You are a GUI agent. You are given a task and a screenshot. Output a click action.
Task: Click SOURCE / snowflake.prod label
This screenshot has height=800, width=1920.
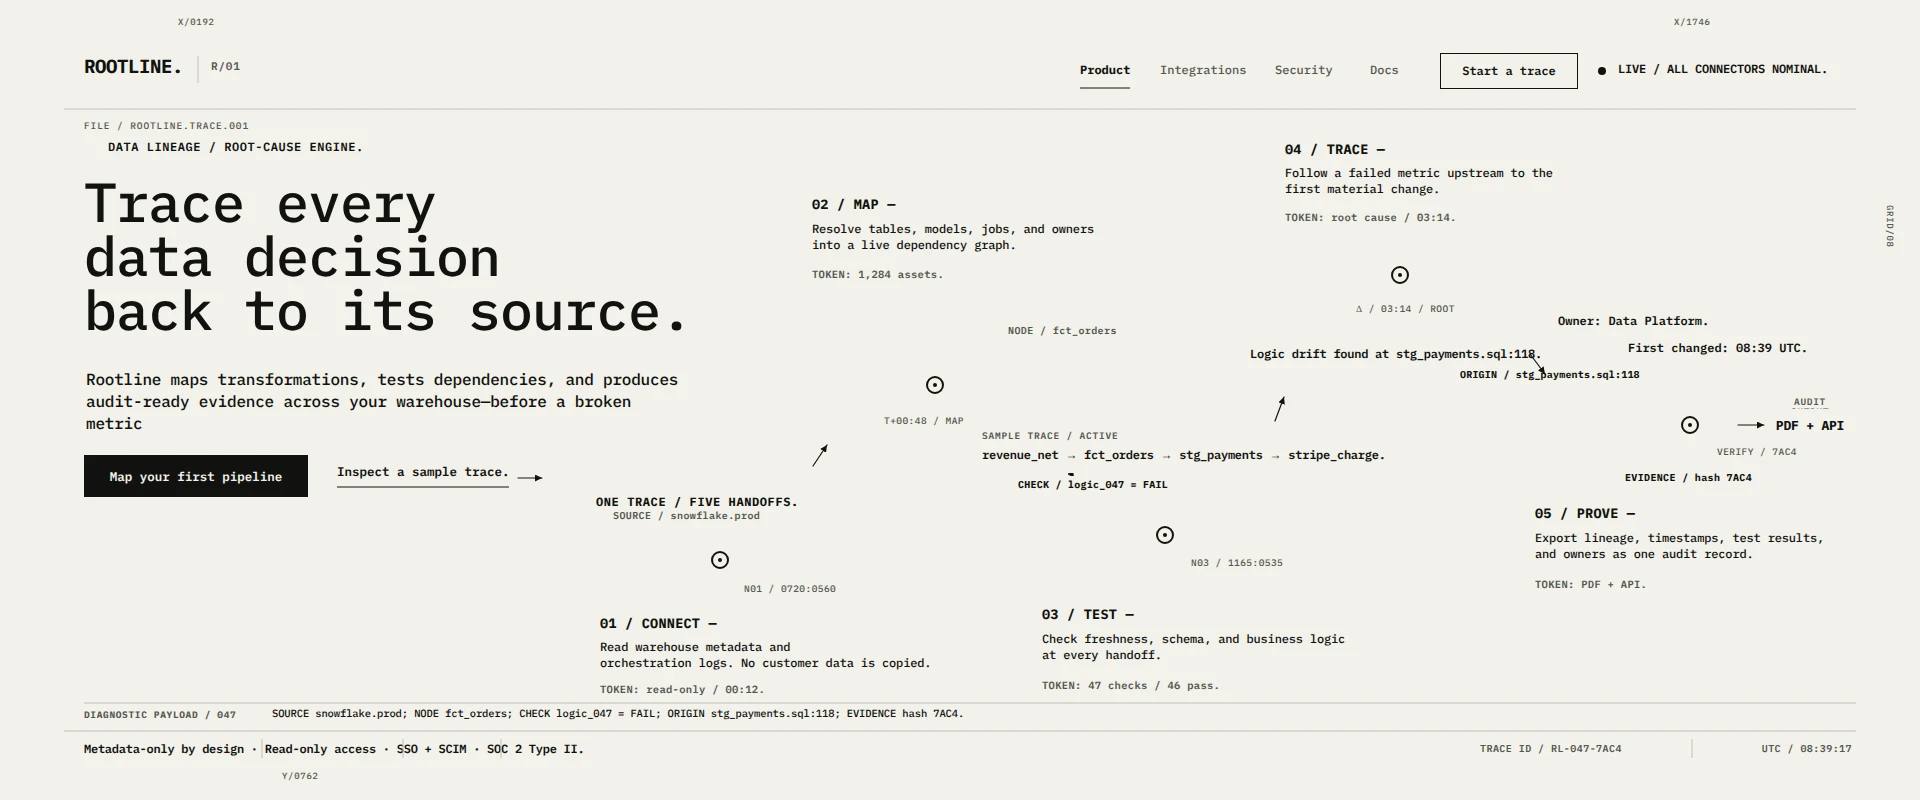point(686,516)
